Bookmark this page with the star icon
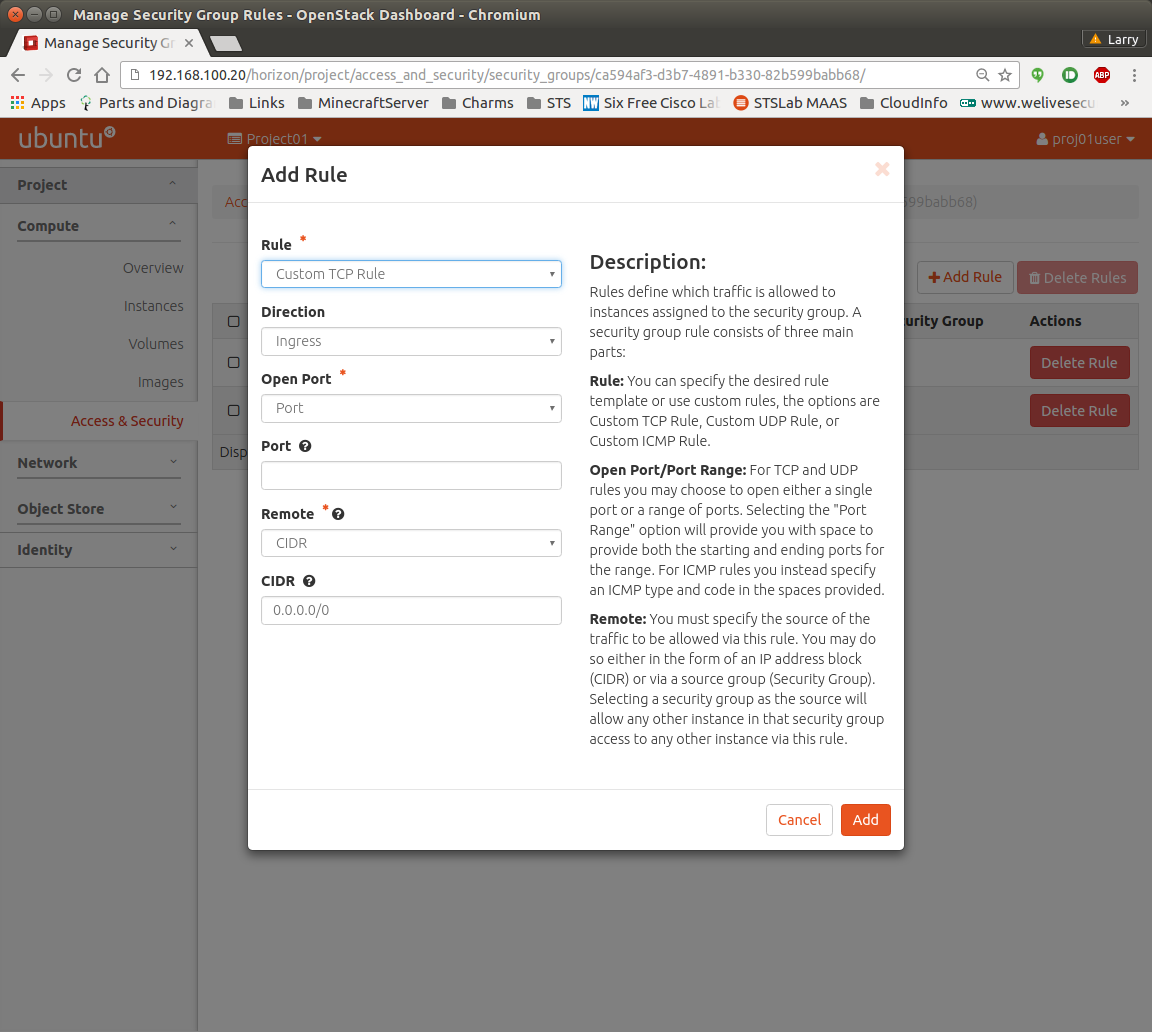This screenshot has width=1152, height=1032. (x=1005, y=75)
